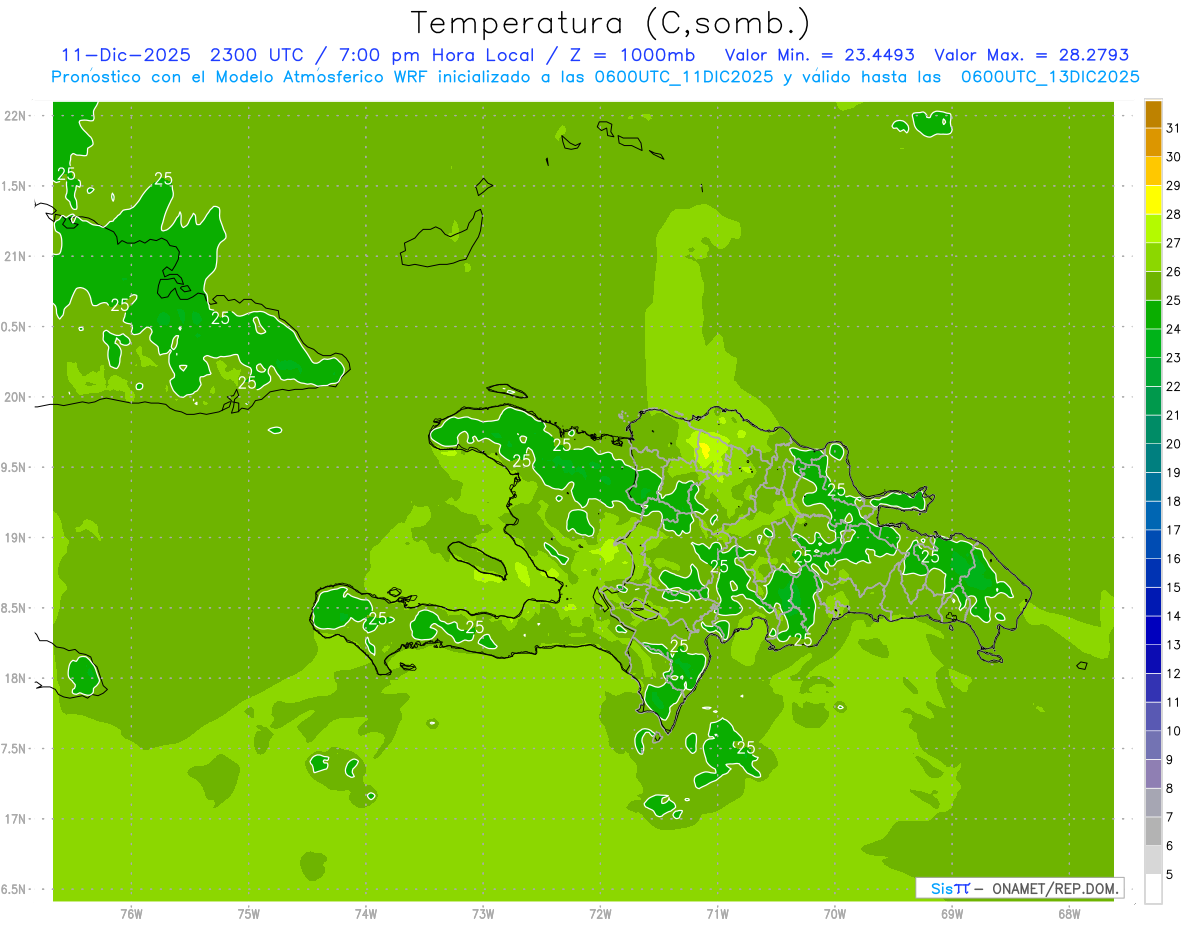Click the '17N' latitude axis label
Screen dimensions: 1200x927
[16, 819]
